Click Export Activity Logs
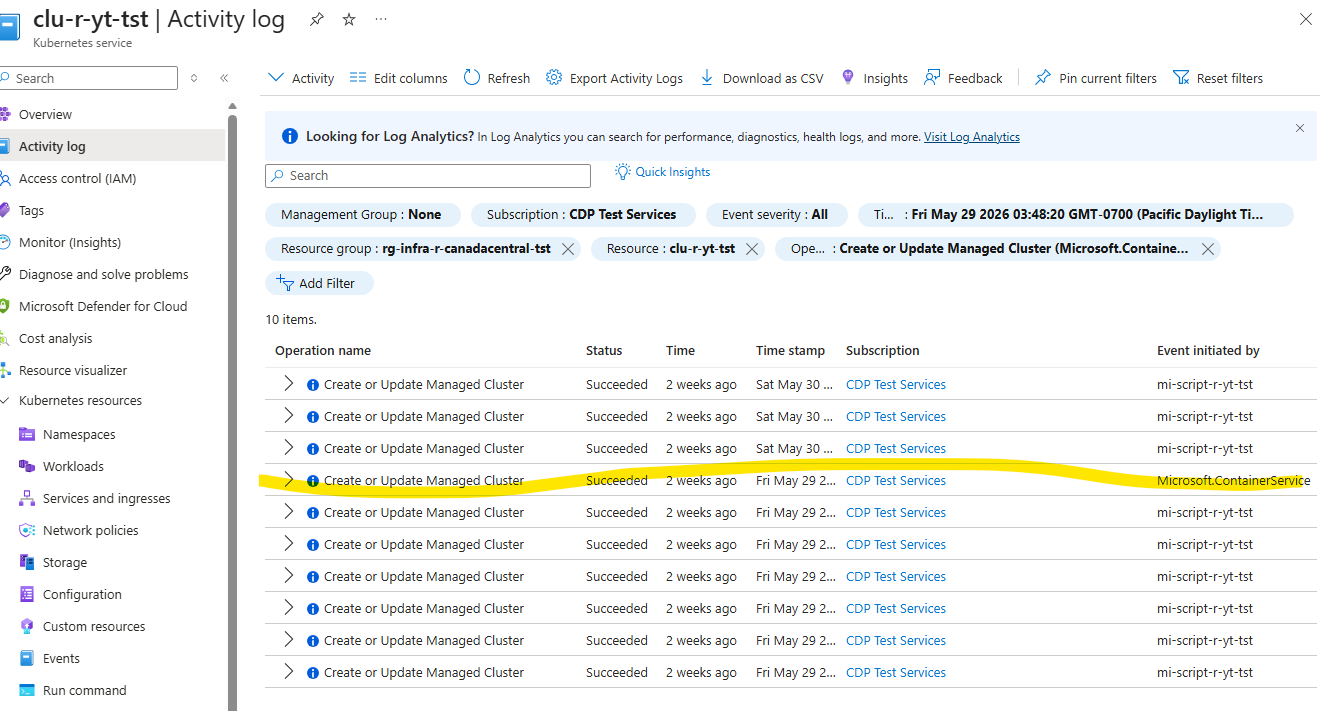Screen dimensions: 1320x711 (x=614, y=78)
